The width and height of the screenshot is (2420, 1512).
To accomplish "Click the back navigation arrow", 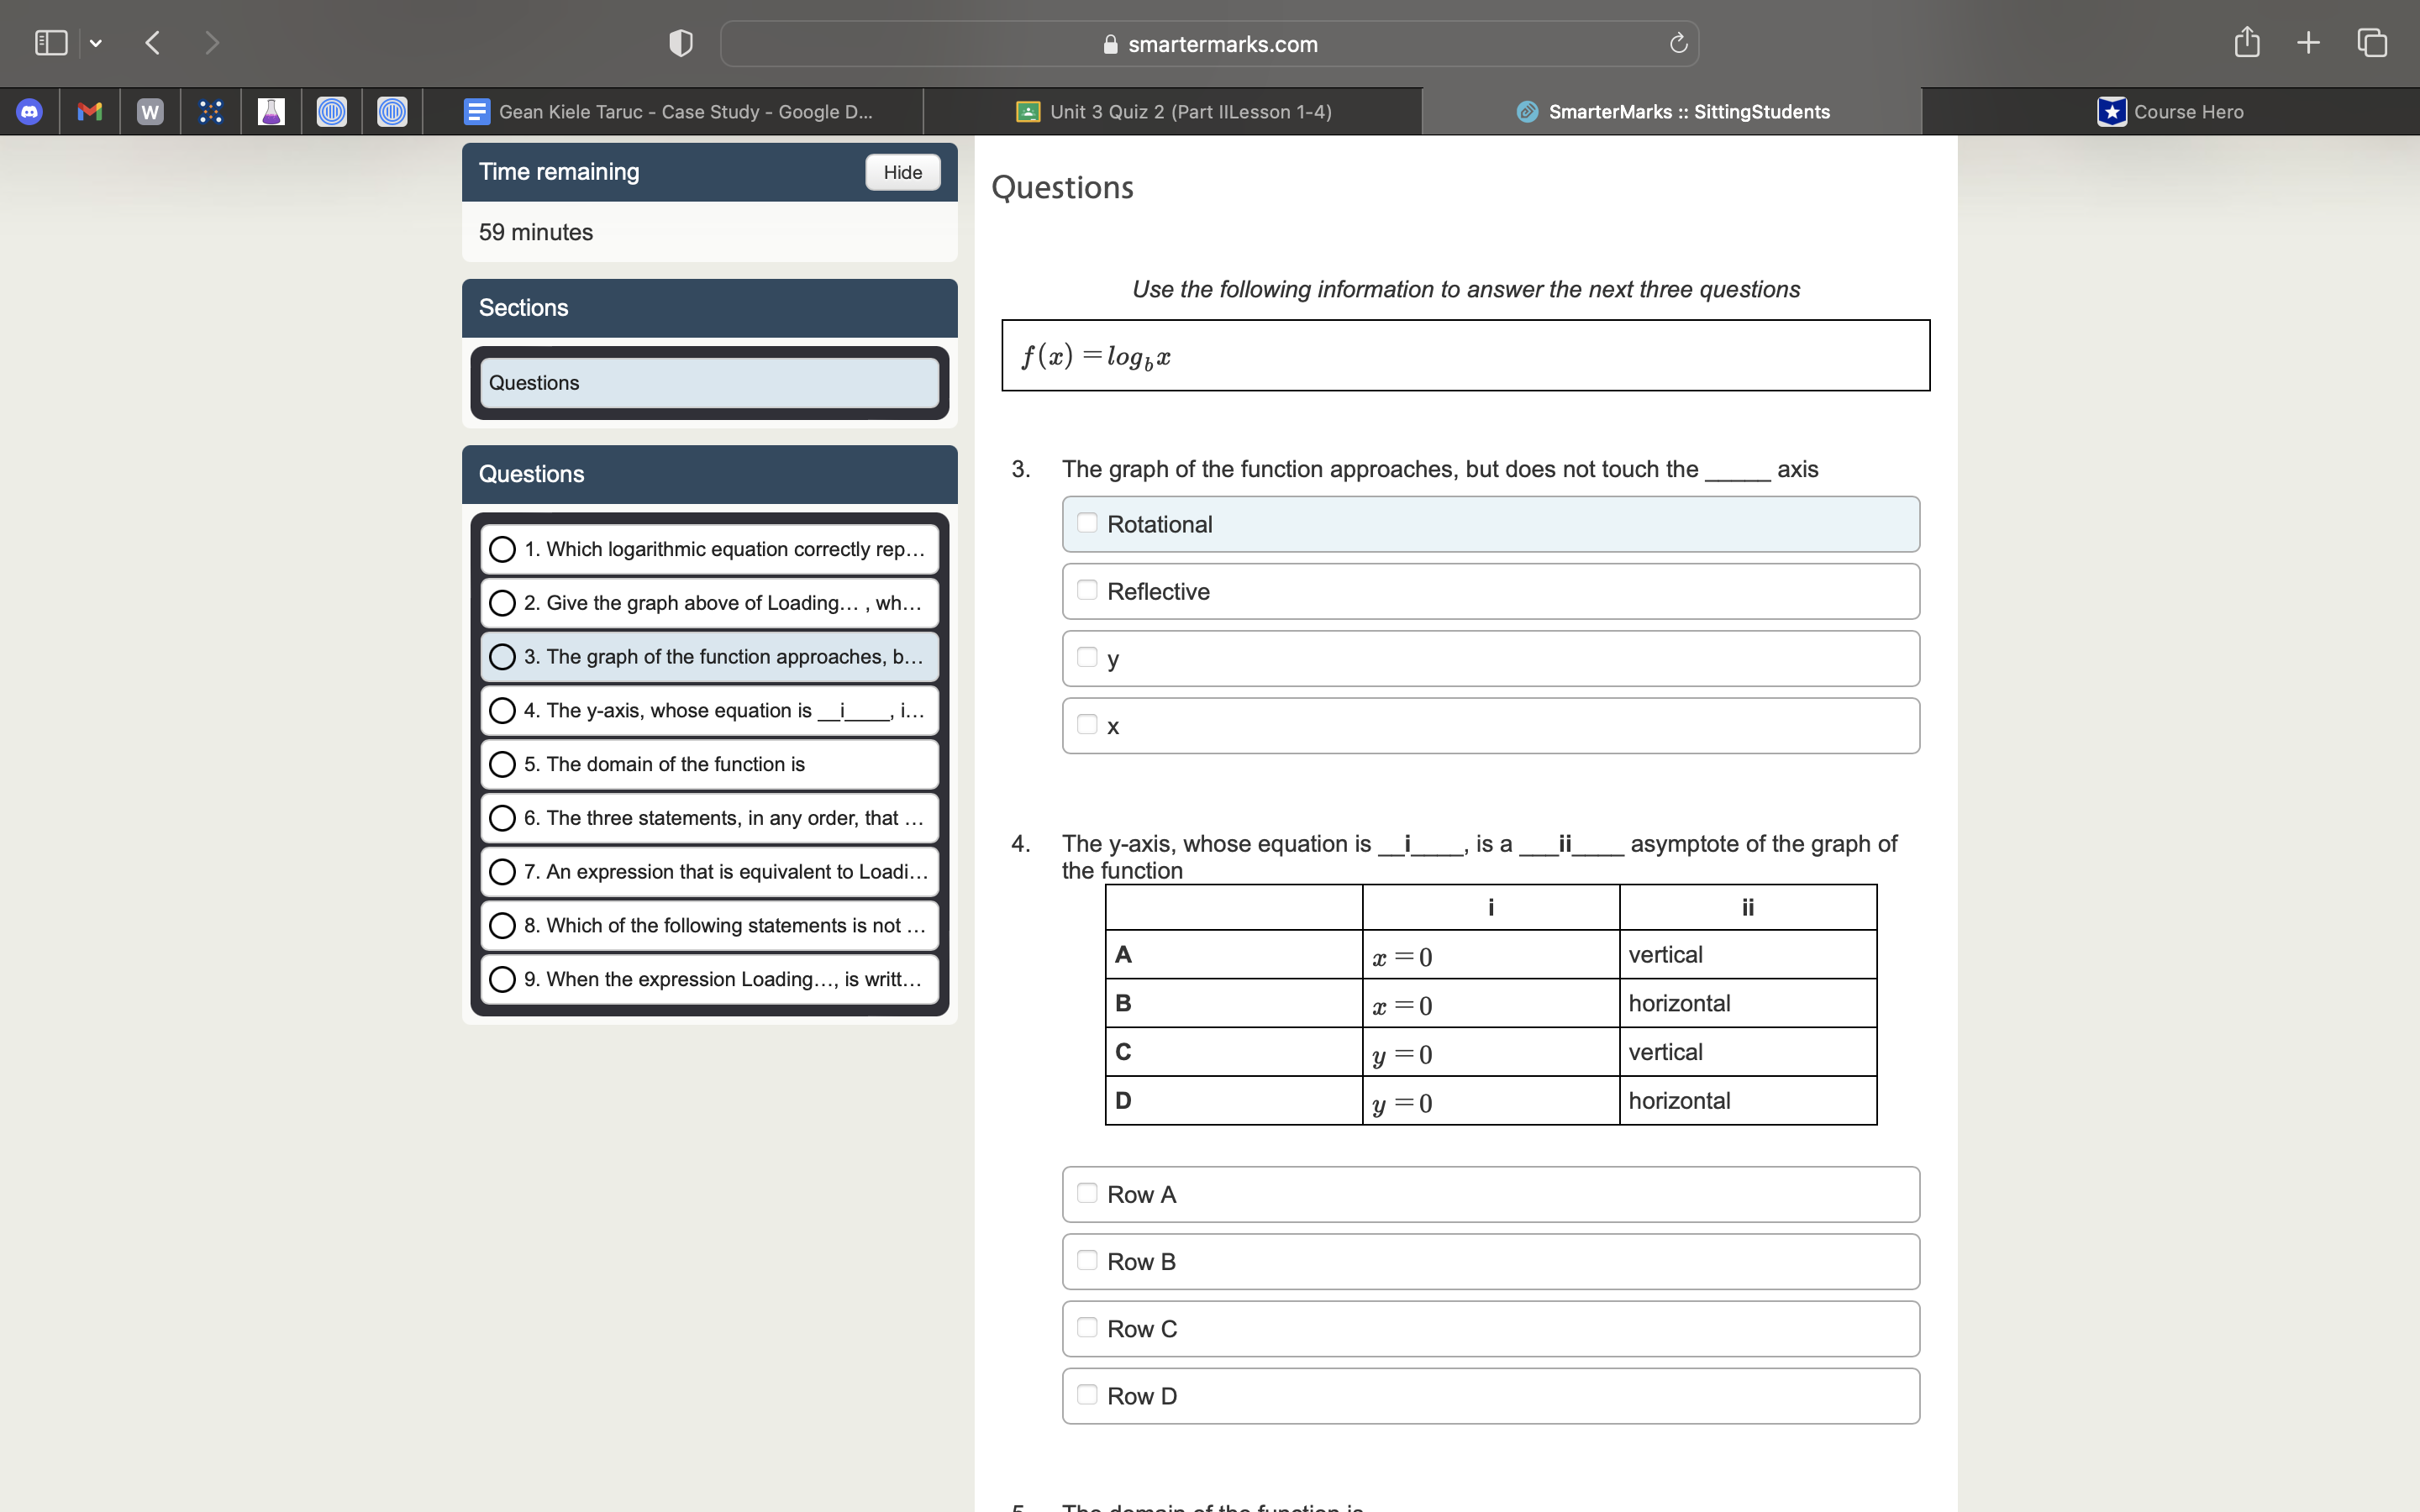I will pos(152,42).
